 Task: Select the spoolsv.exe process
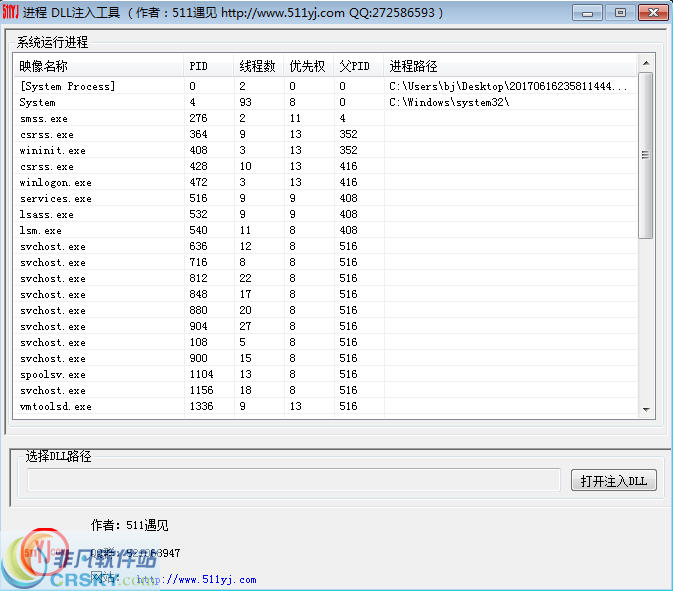[x=325, y=374]
